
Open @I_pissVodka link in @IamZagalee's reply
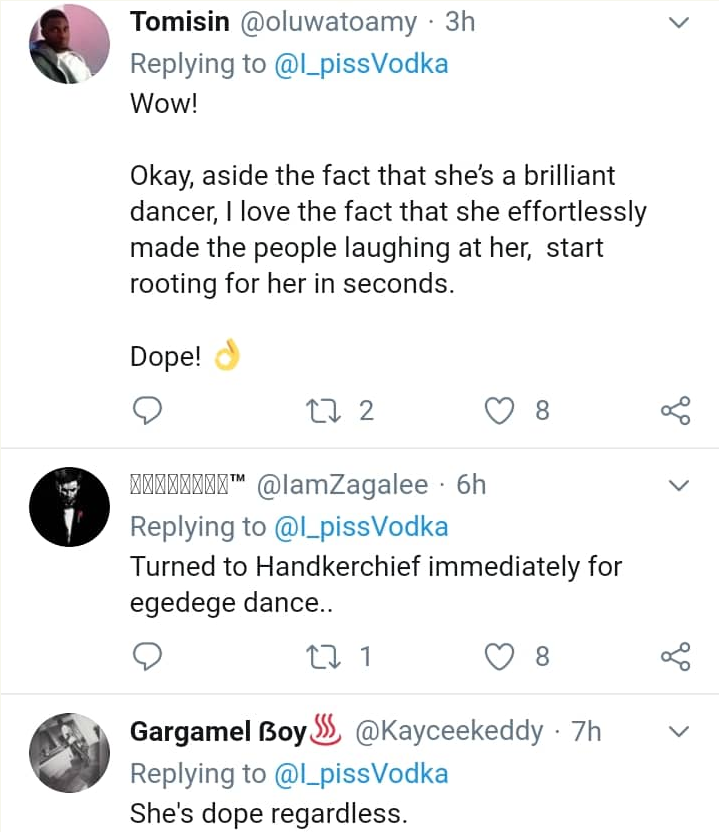364,527
